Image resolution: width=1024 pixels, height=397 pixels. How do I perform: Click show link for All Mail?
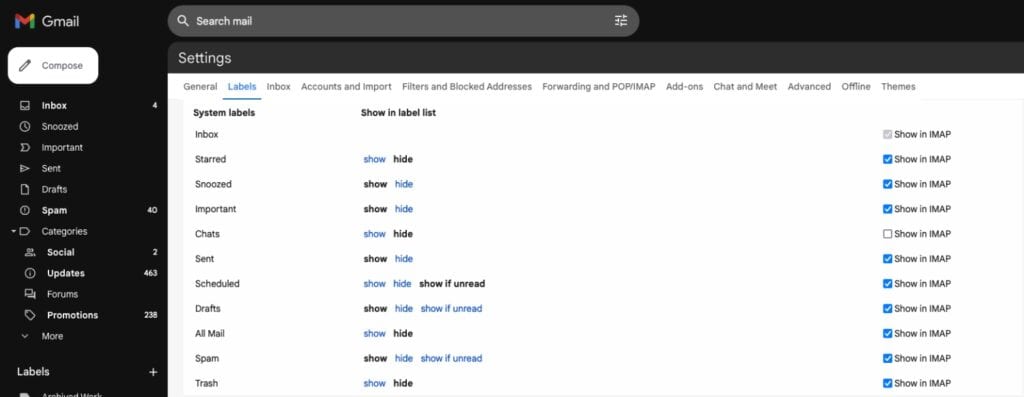pyautogui.click(x=375, y=333)
